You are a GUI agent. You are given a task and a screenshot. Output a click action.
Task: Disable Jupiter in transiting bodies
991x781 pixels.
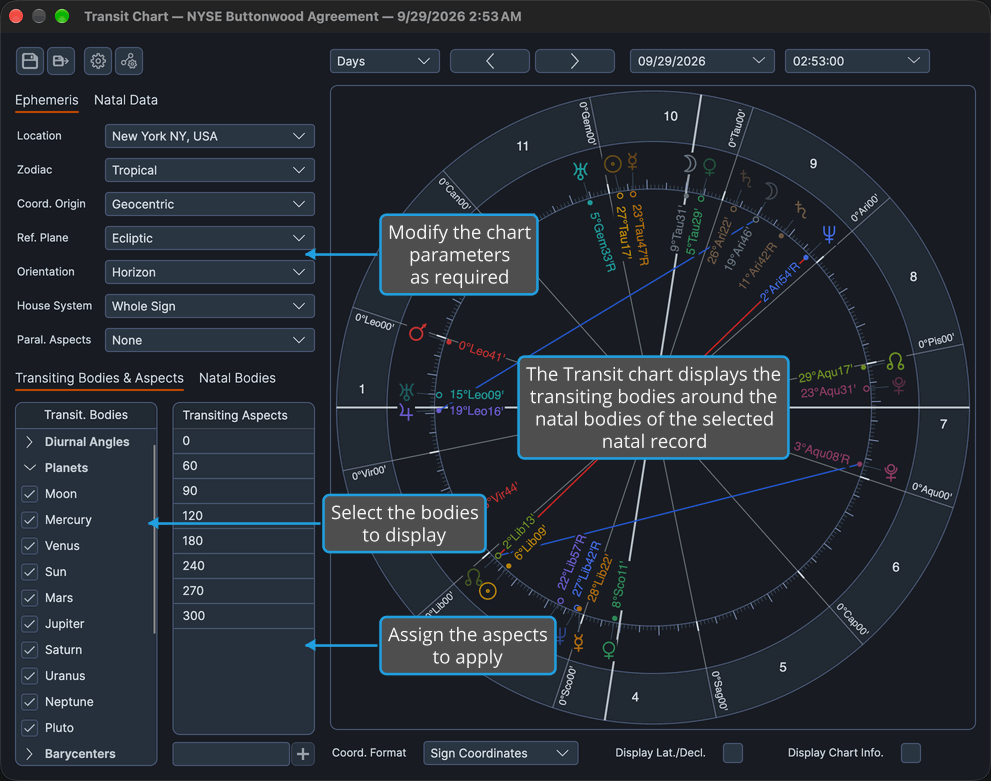click(x=29, y=624)
